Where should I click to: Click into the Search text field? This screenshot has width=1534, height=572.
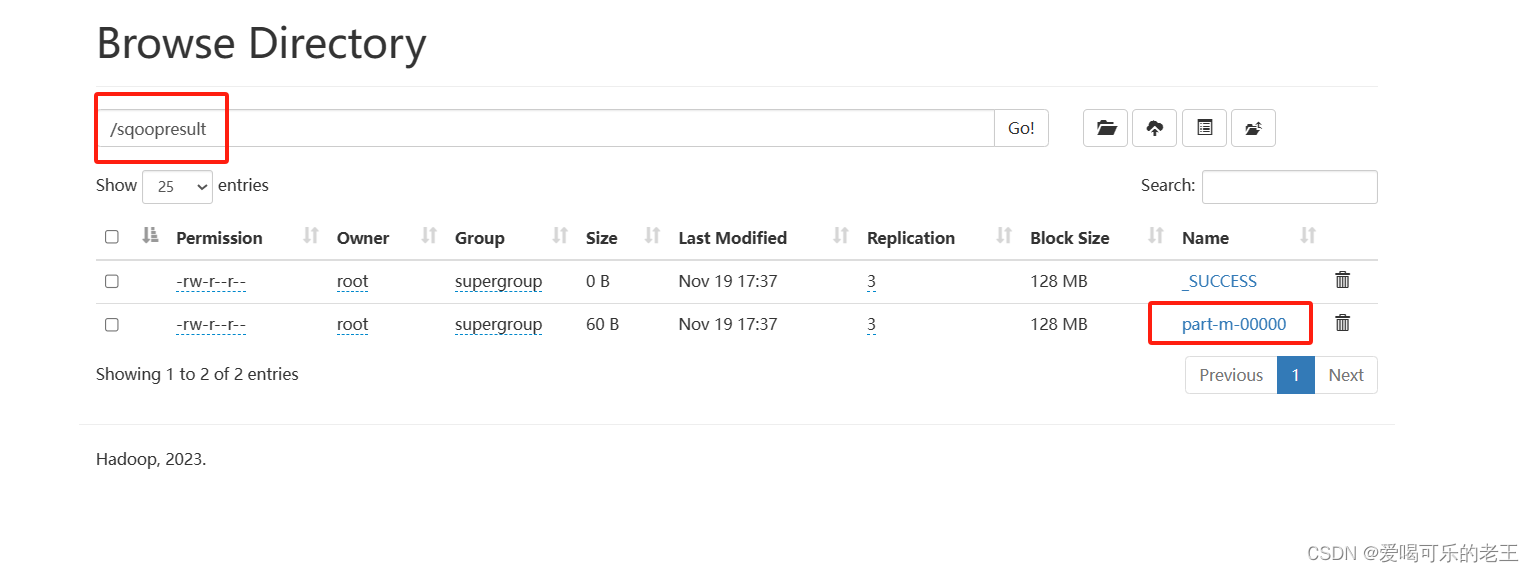(x=1290, y=187)
